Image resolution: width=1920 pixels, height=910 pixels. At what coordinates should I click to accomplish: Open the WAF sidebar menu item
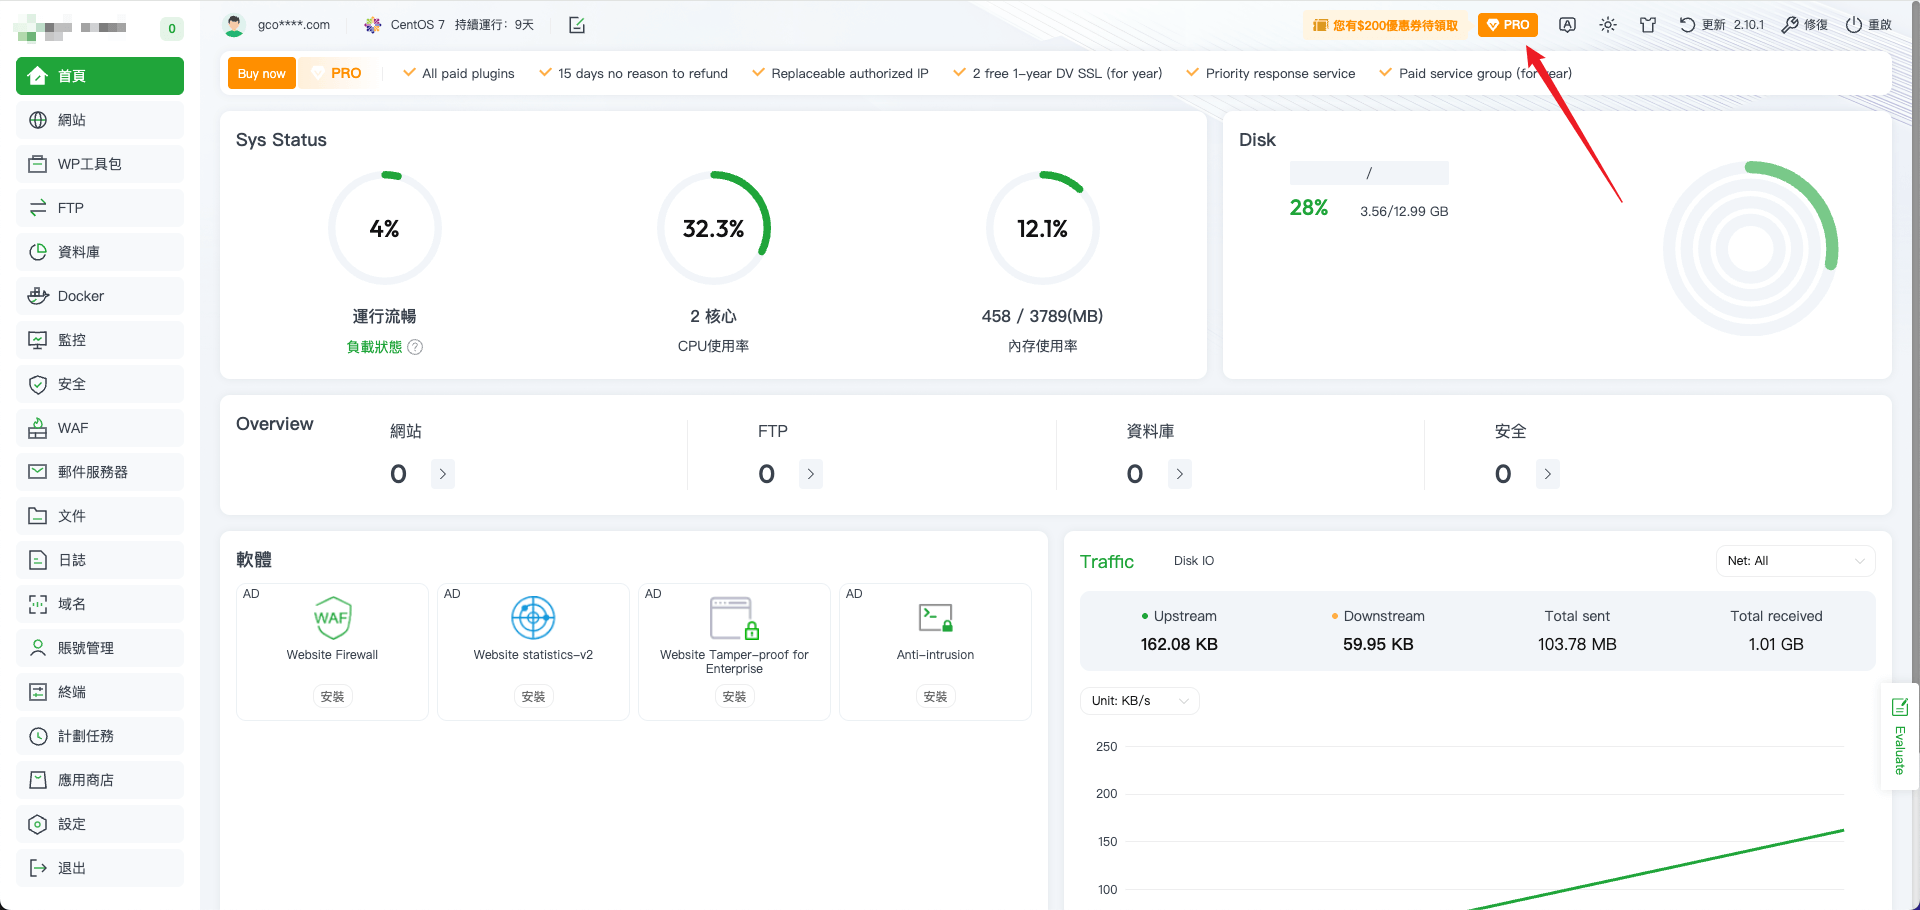pyautogui.click(x=100, y=428)
